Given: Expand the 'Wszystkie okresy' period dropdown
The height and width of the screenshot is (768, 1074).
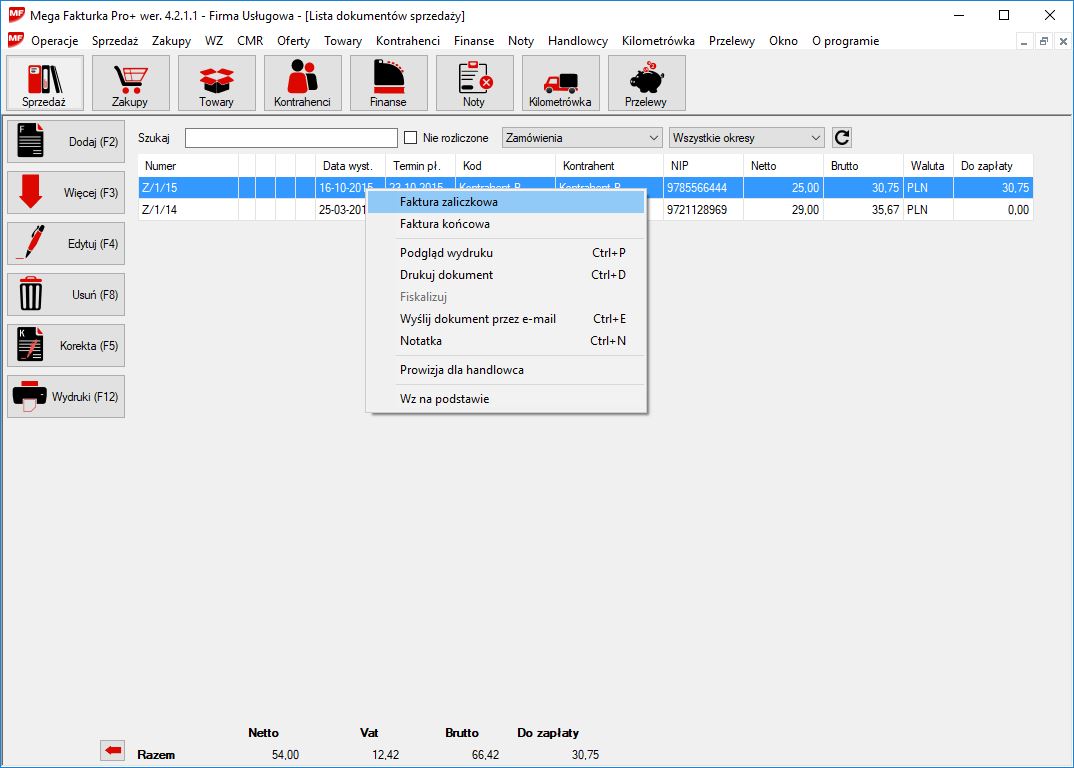Looking at the screenshot, I should pyautogui.click(x=746, y=138).
